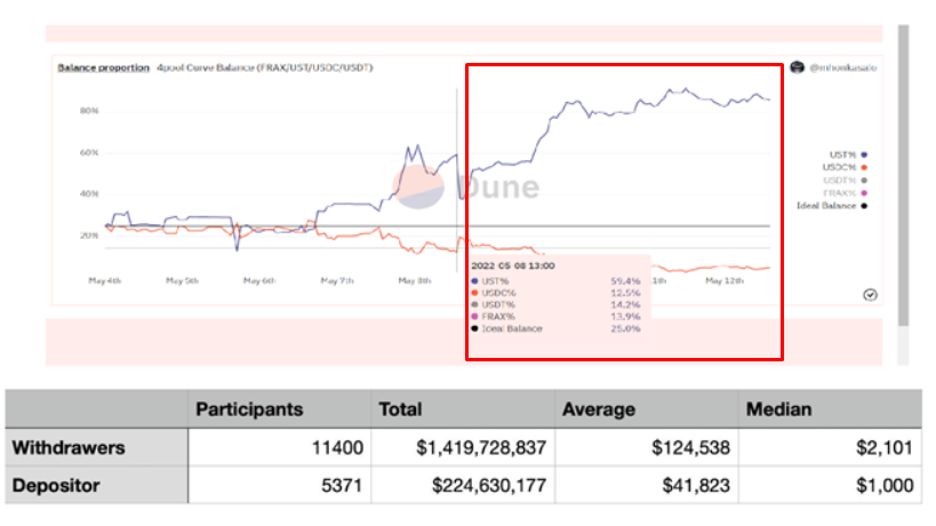Click the May 7th label on the x-axis
Image resolution: width=936 pixels, height=526 pixels.
click(337, 281)
